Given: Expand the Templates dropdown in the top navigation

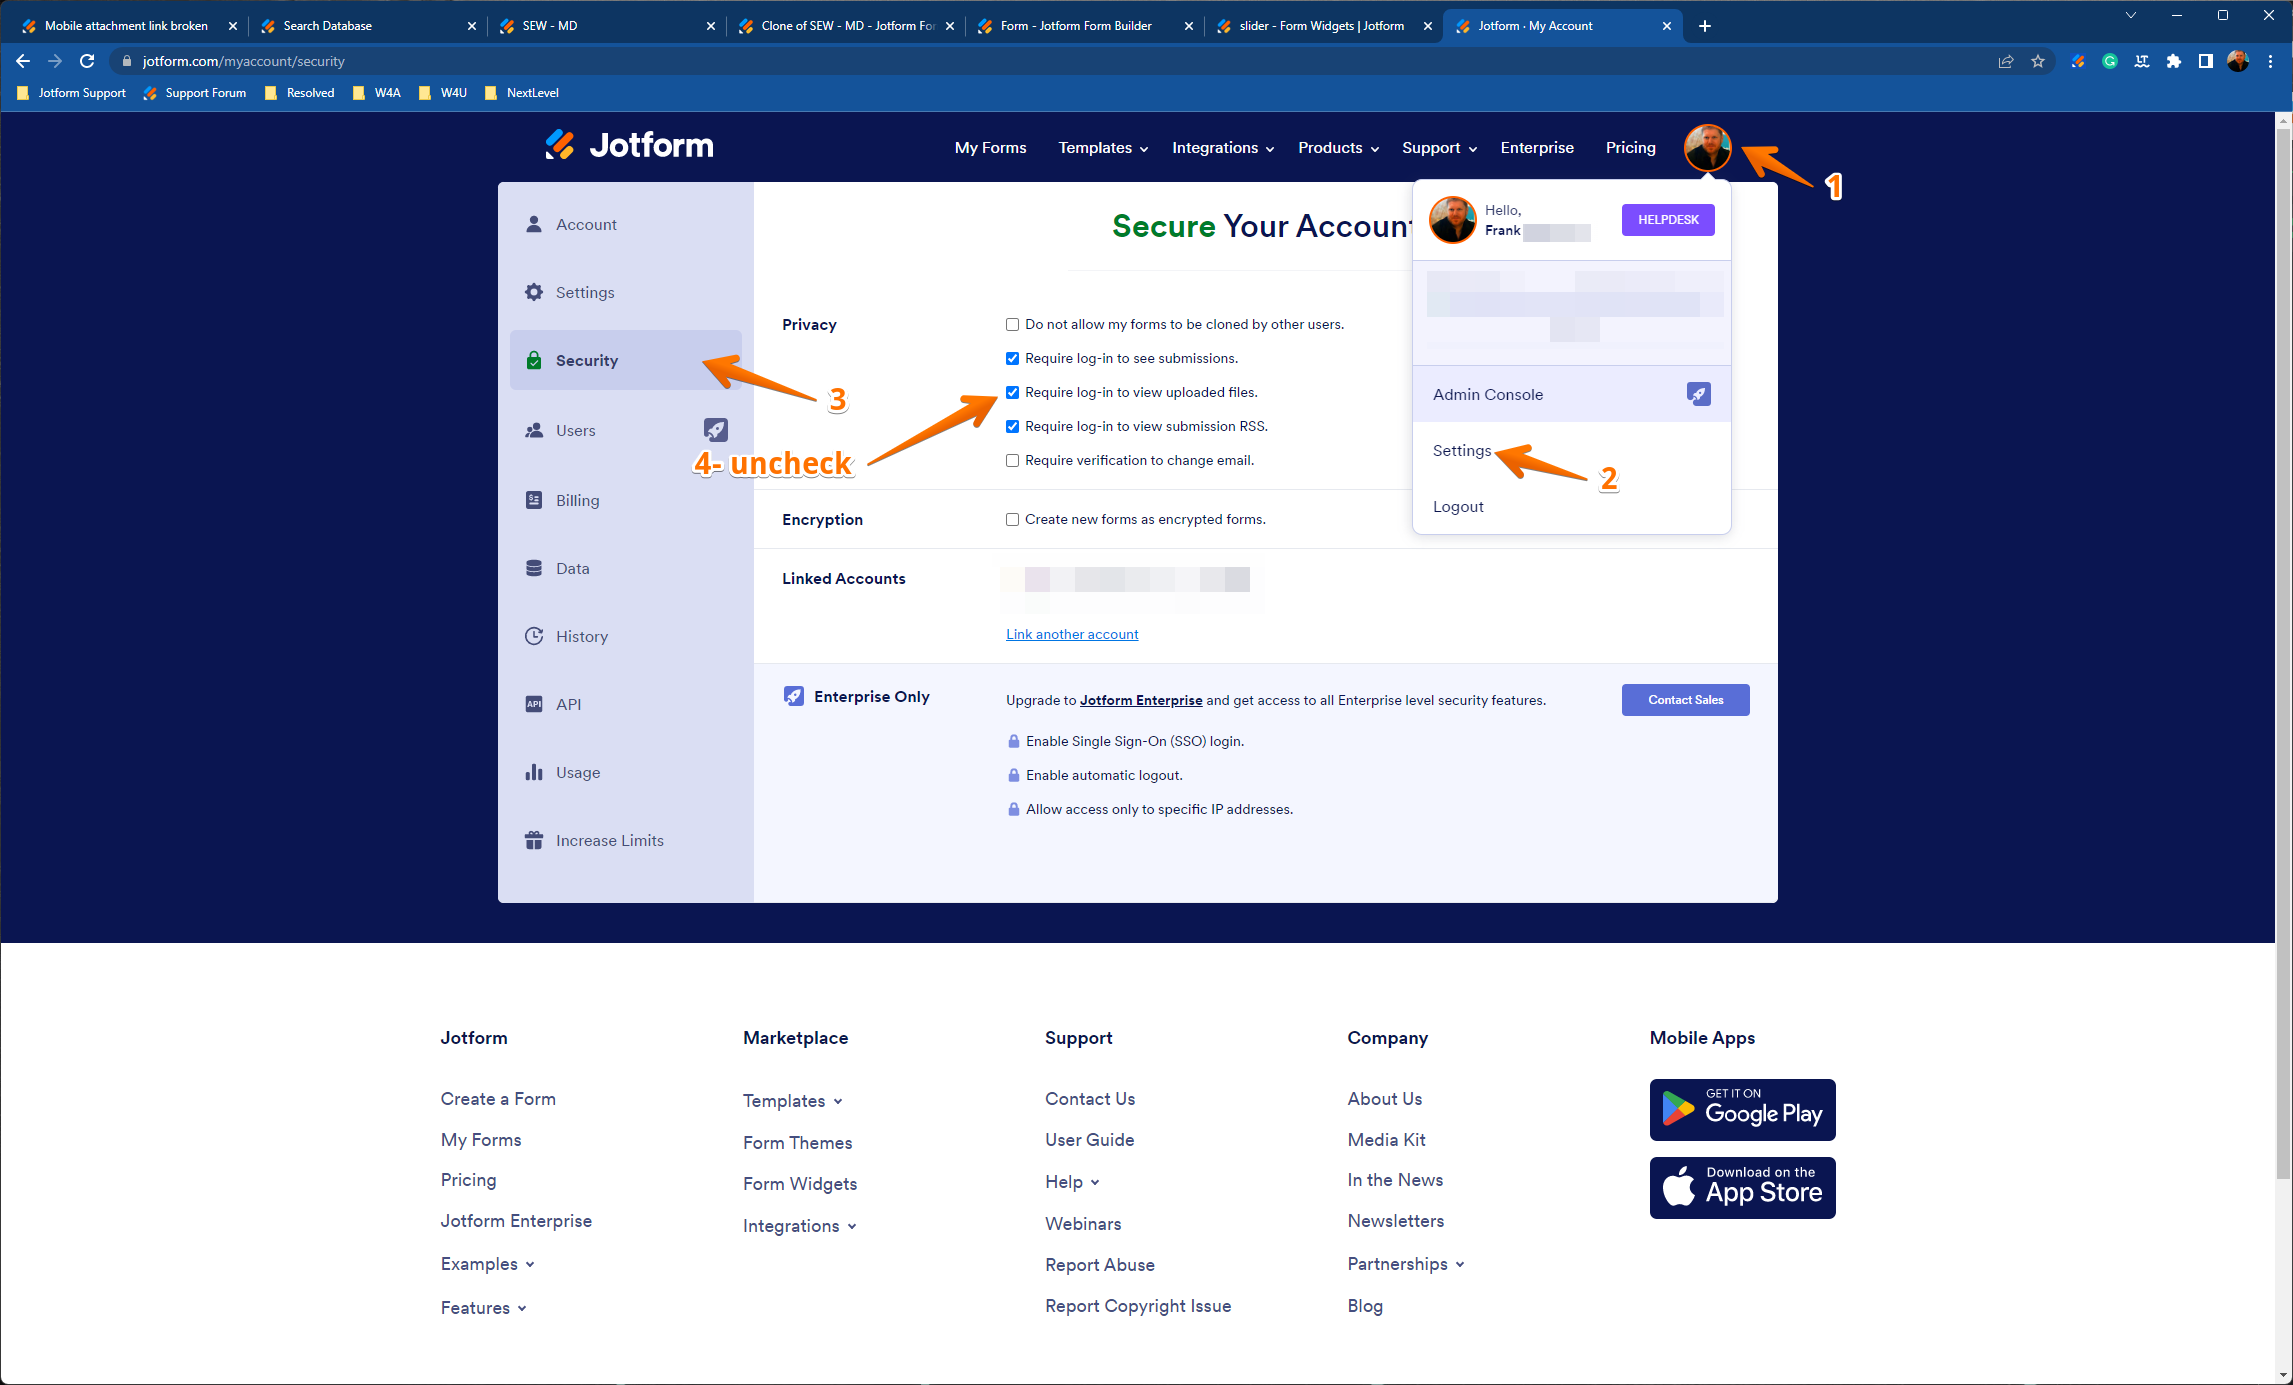Looking at the screenshot, I should 1102,148.
